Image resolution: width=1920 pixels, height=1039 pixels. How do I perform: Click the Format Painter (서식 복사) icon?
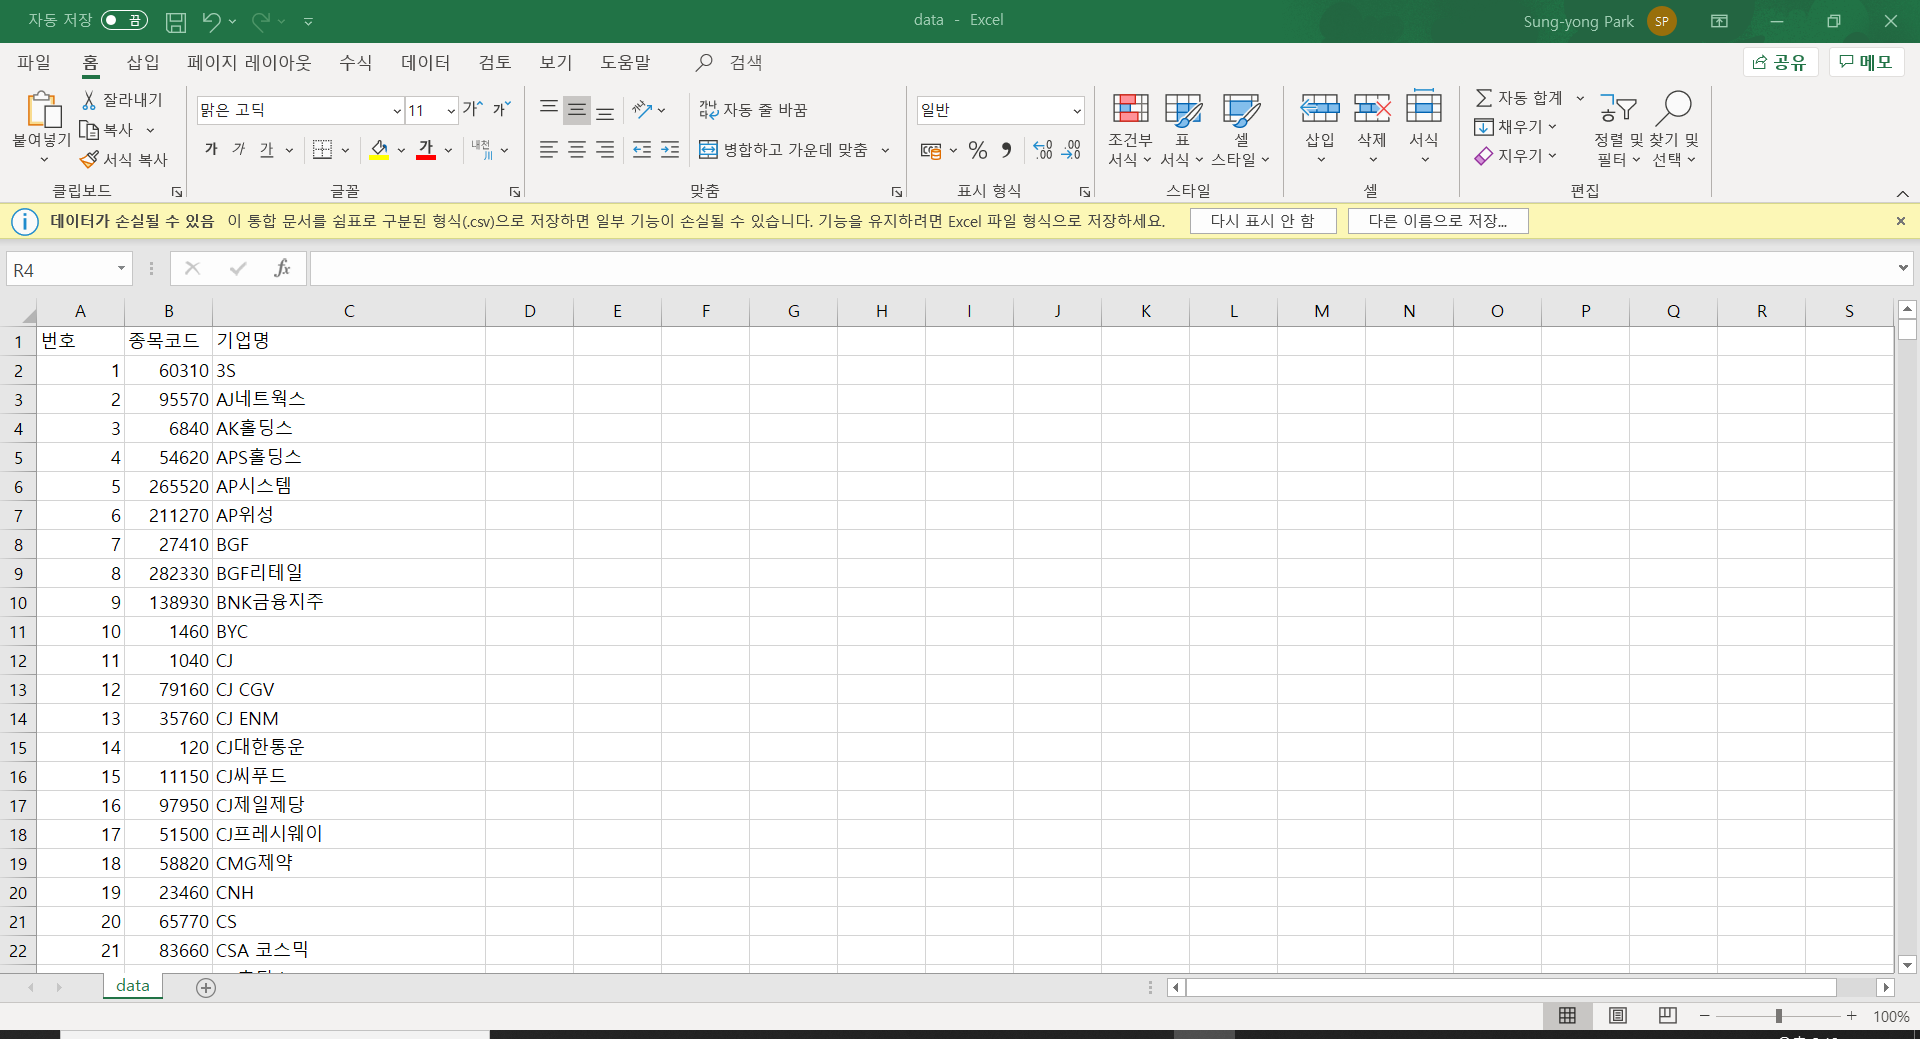pos(89,159)
